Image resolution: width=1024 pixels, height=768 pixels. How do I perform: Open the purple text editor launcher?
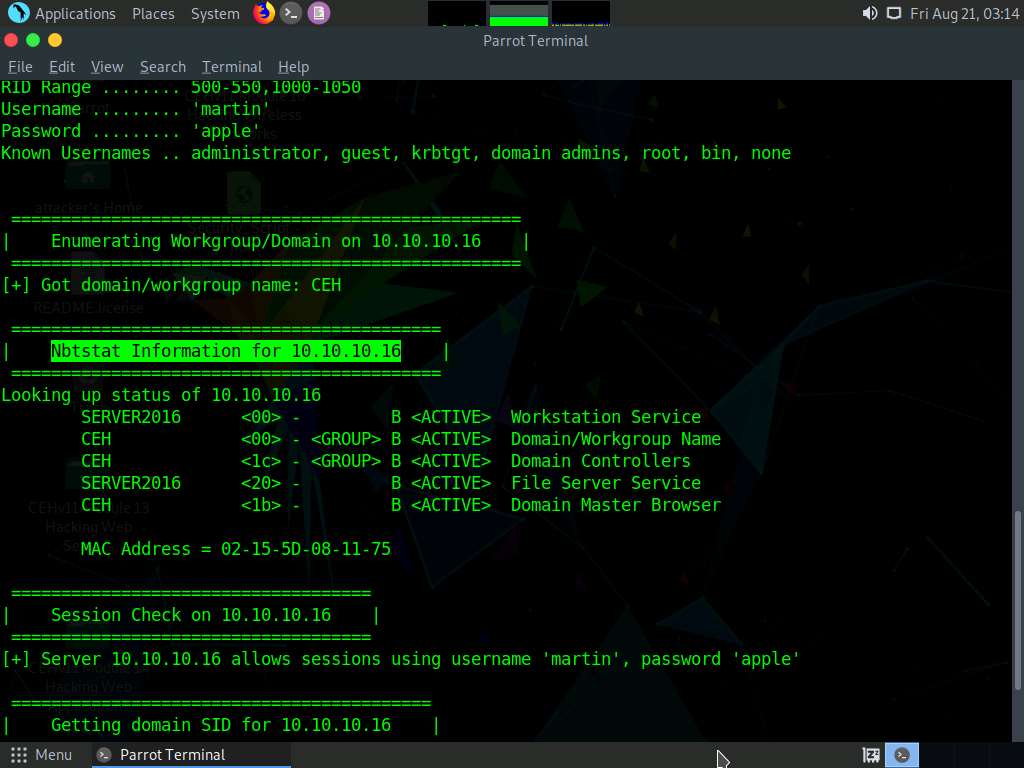click(x=319, y=13)
